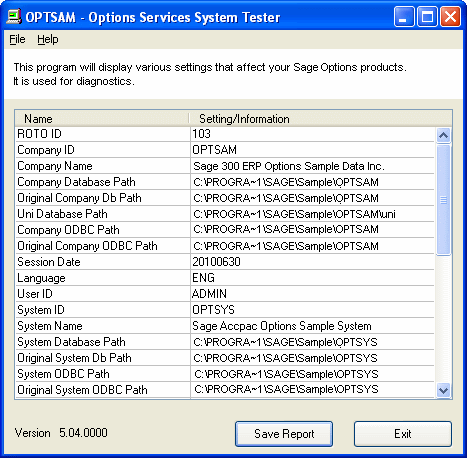Click the System Database Path value
The image size is (467, 458).
point(285,342)
